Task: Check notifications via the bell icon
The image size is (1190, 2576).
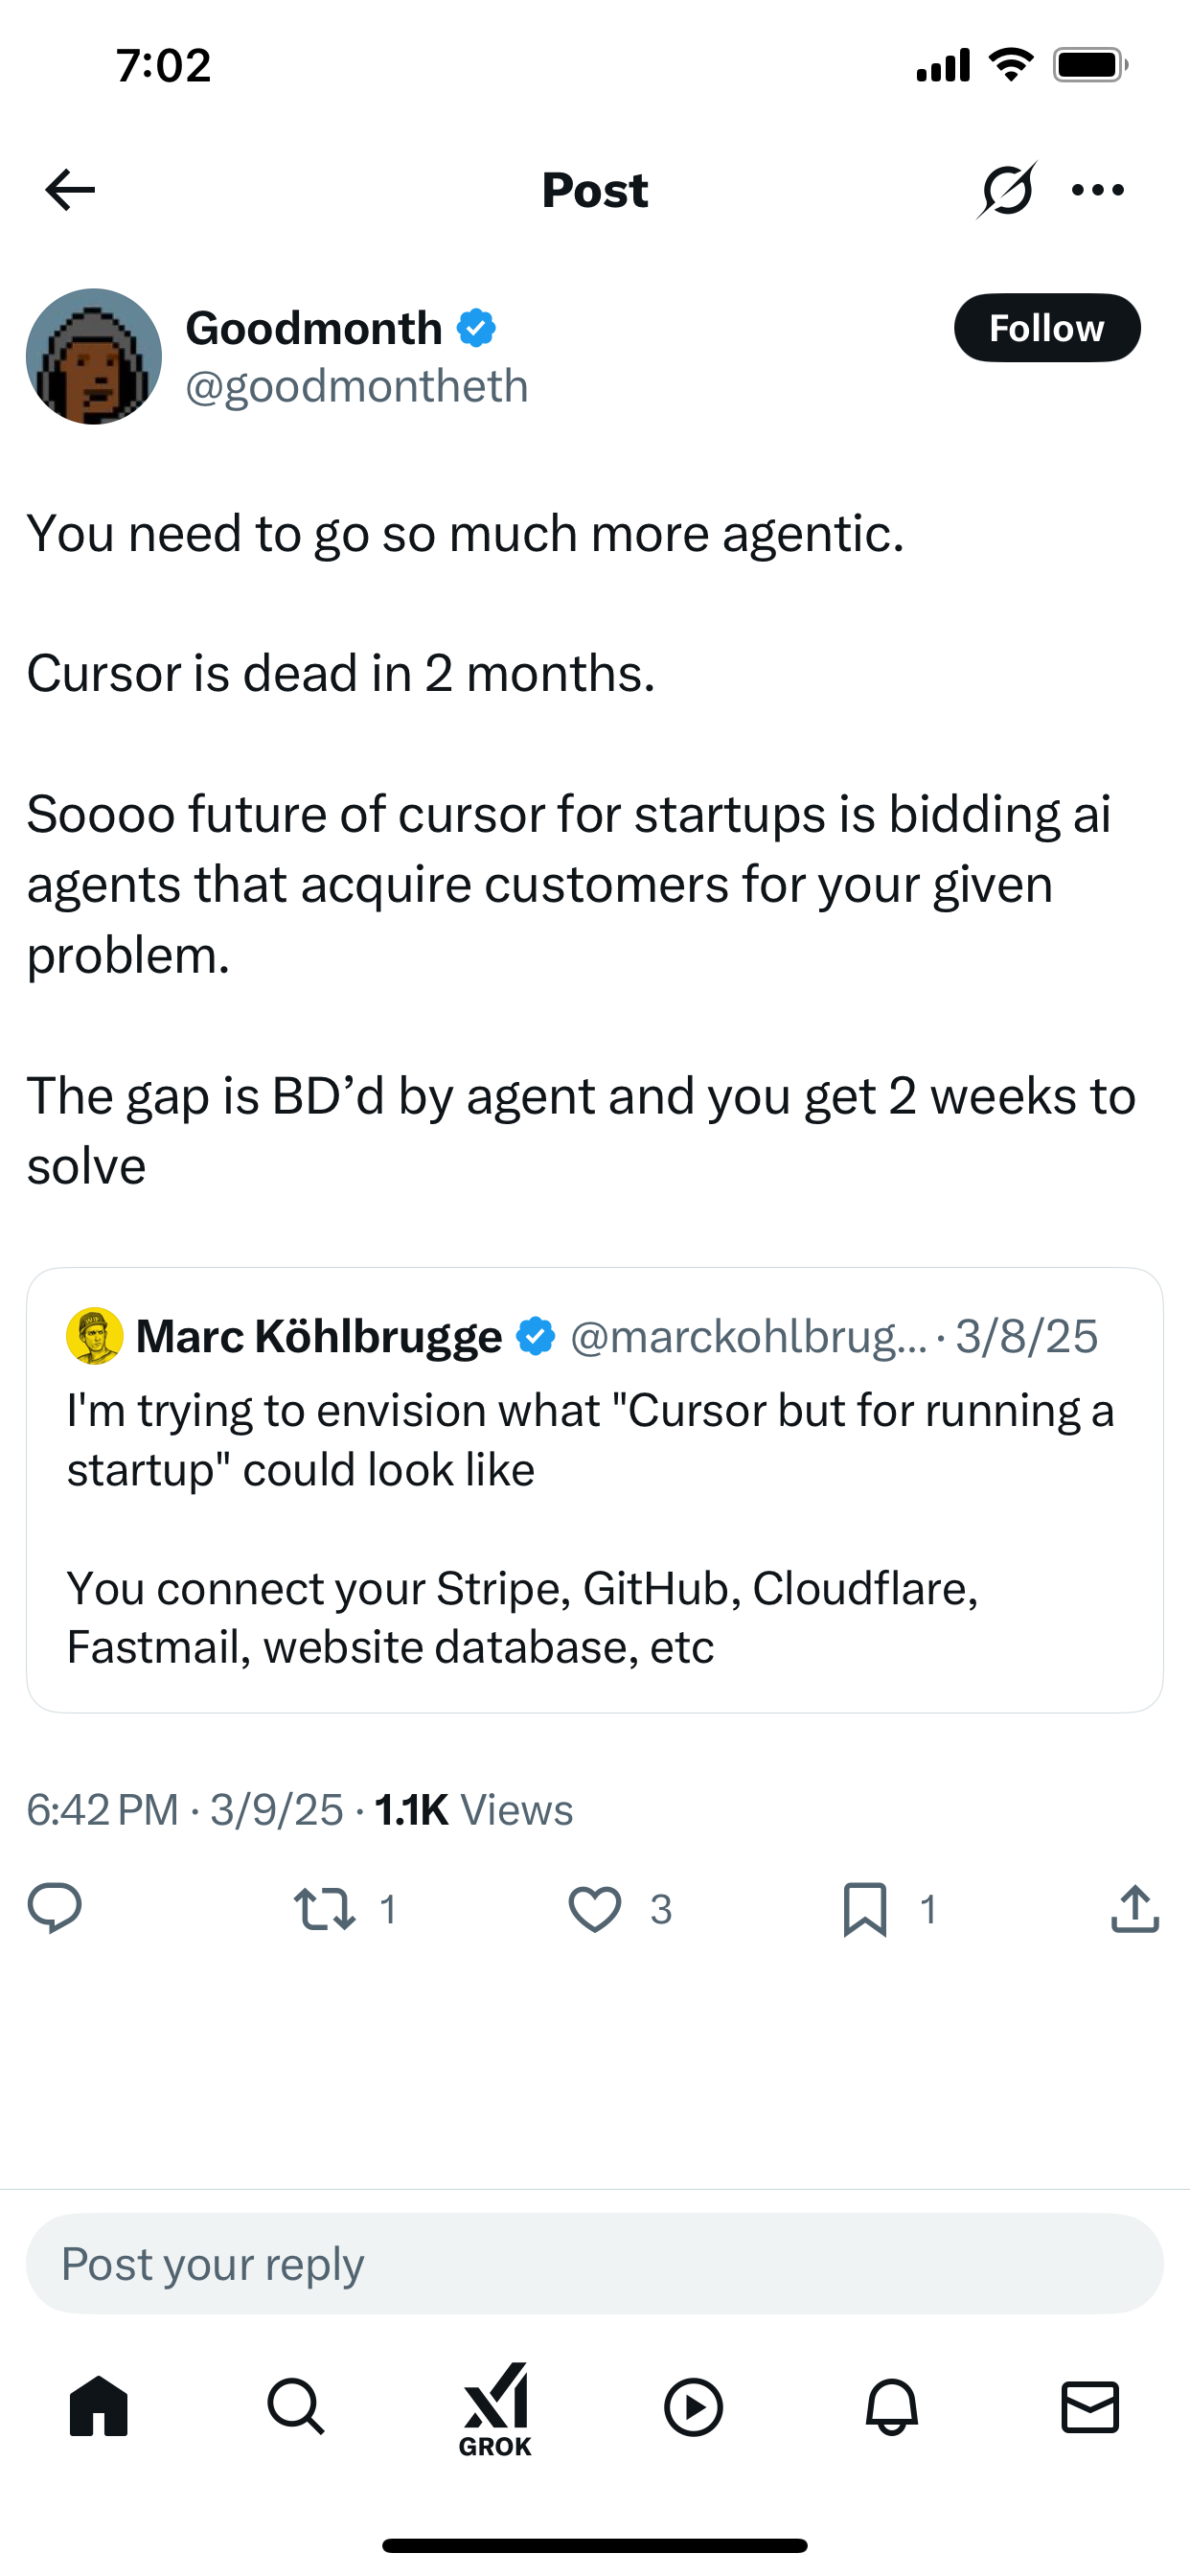Action: point(891,2406)
